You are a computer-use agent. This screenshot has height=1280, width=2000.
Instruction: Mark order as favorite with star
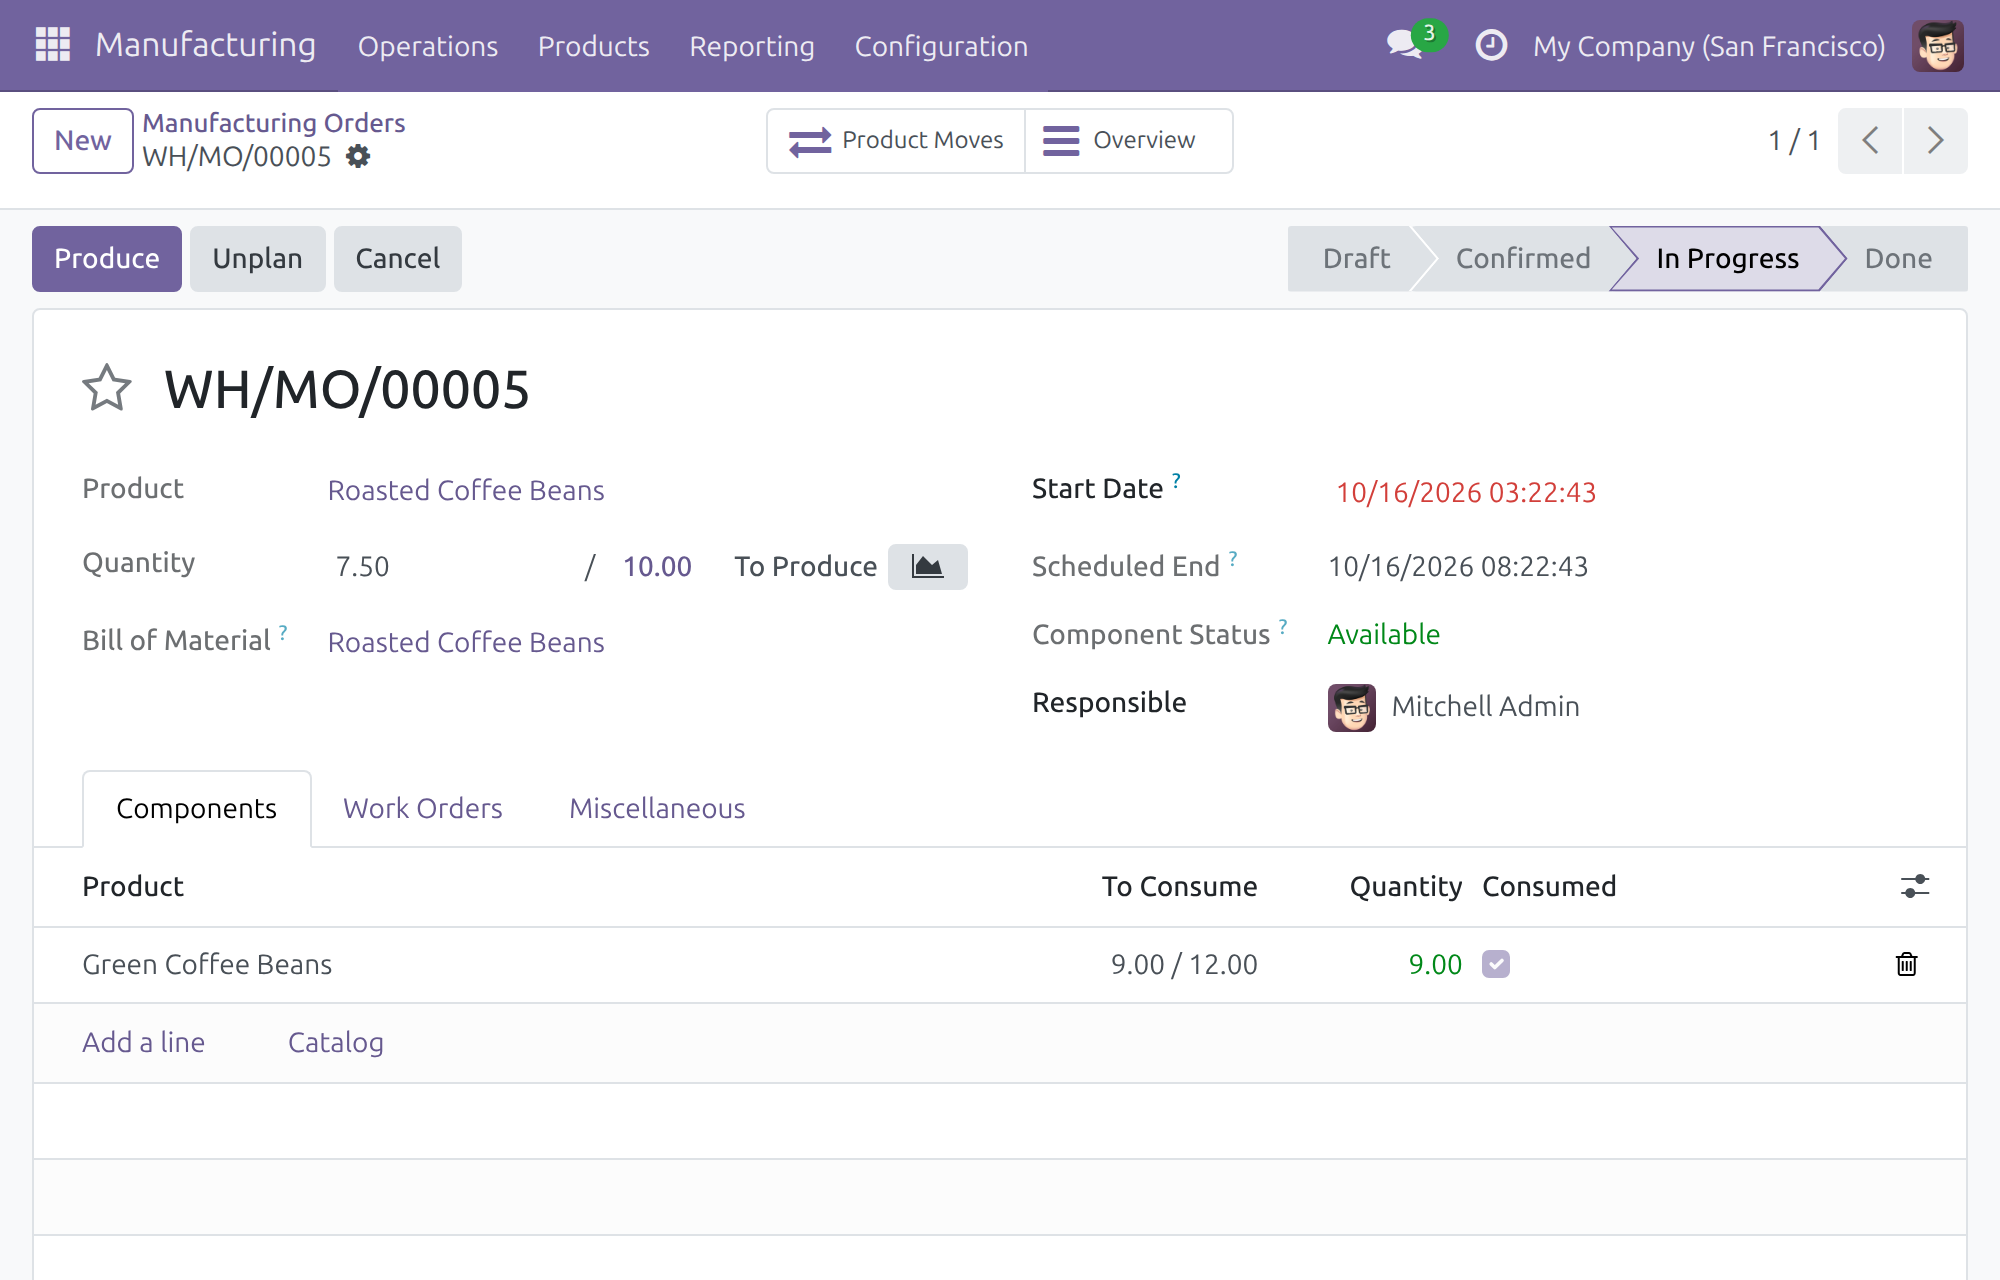coord(107,388)
